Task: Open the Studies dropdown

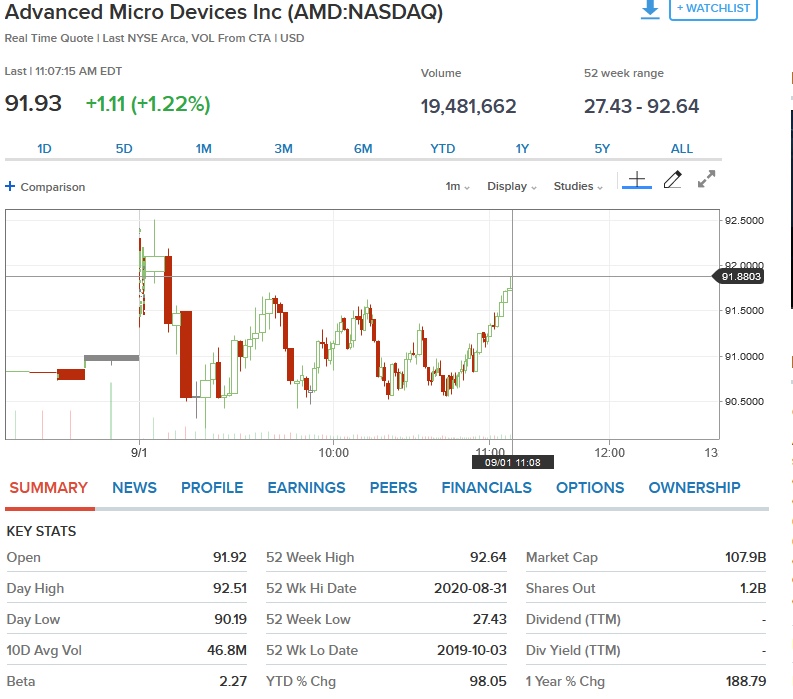Action: click(x=578, y=186)
